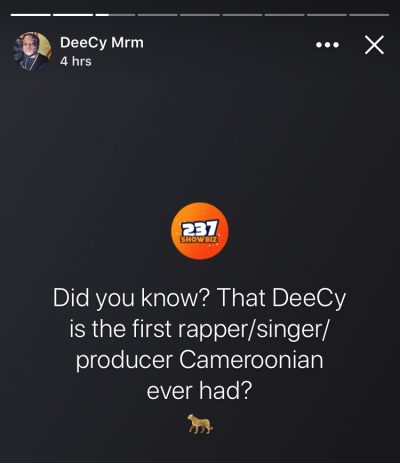Image resolution: width=400 pixels, height=463 pixels.
Task: Click the '4 hrs' timestamp
Action: 76,61
